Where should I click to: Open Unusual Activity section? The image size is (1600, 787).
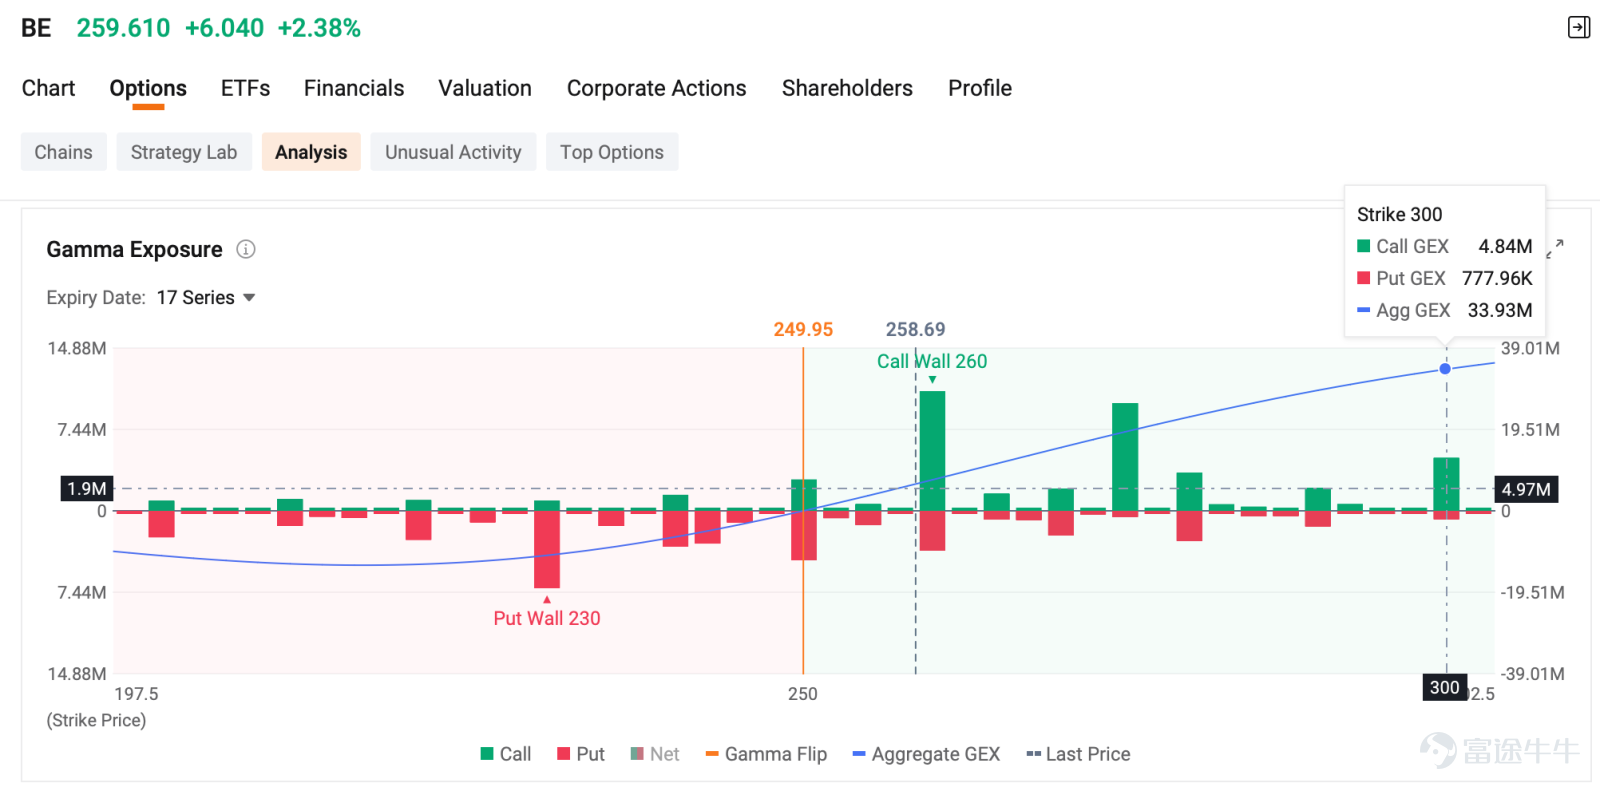click(x=453, y=152)
